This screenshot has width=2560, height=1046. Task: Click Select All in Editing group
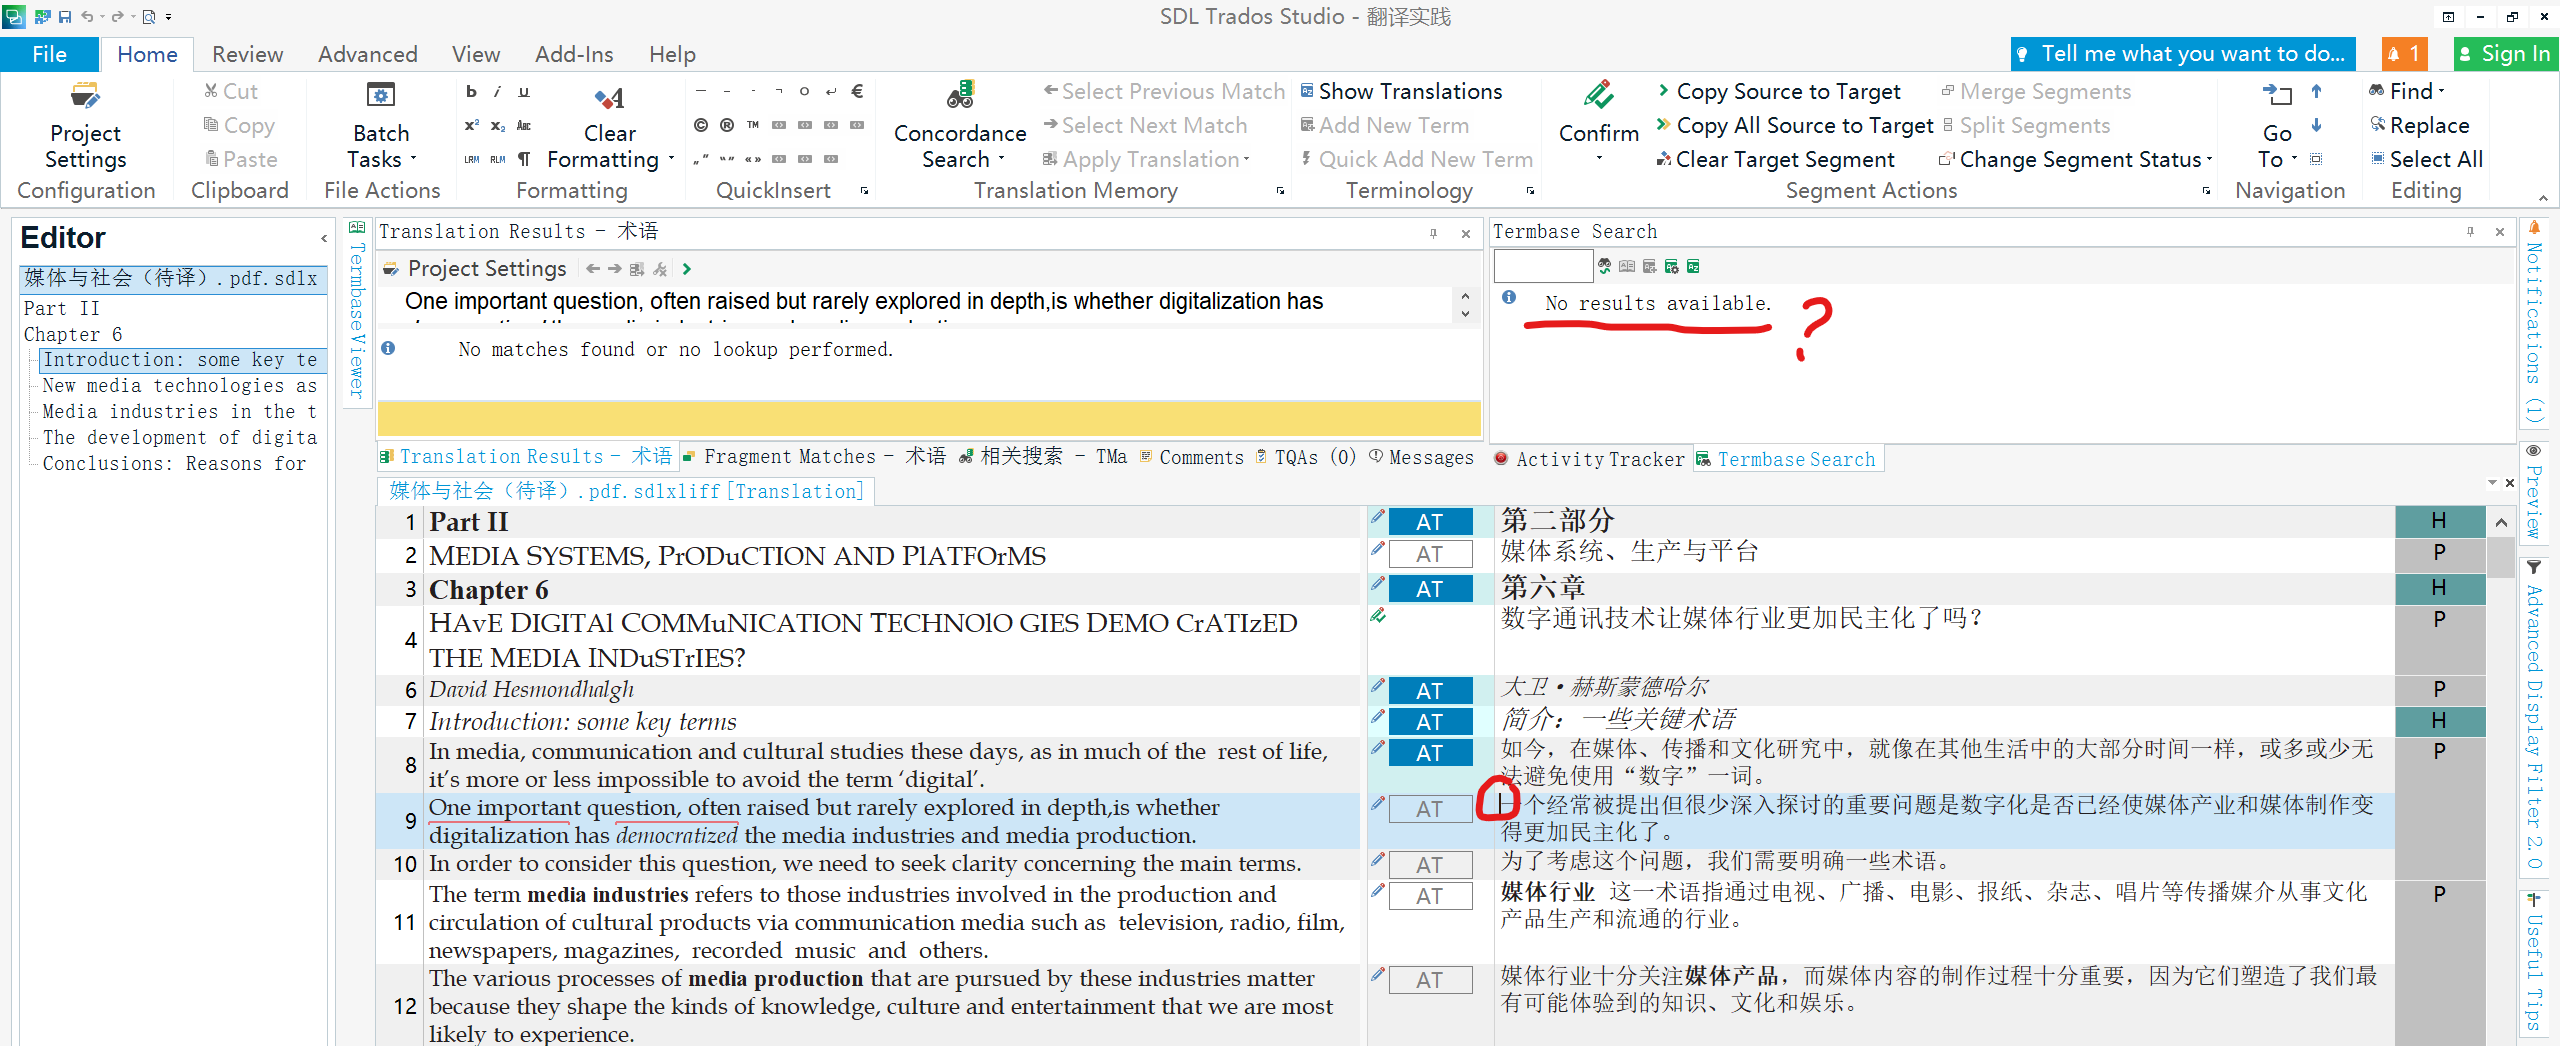coord(2426,160)
